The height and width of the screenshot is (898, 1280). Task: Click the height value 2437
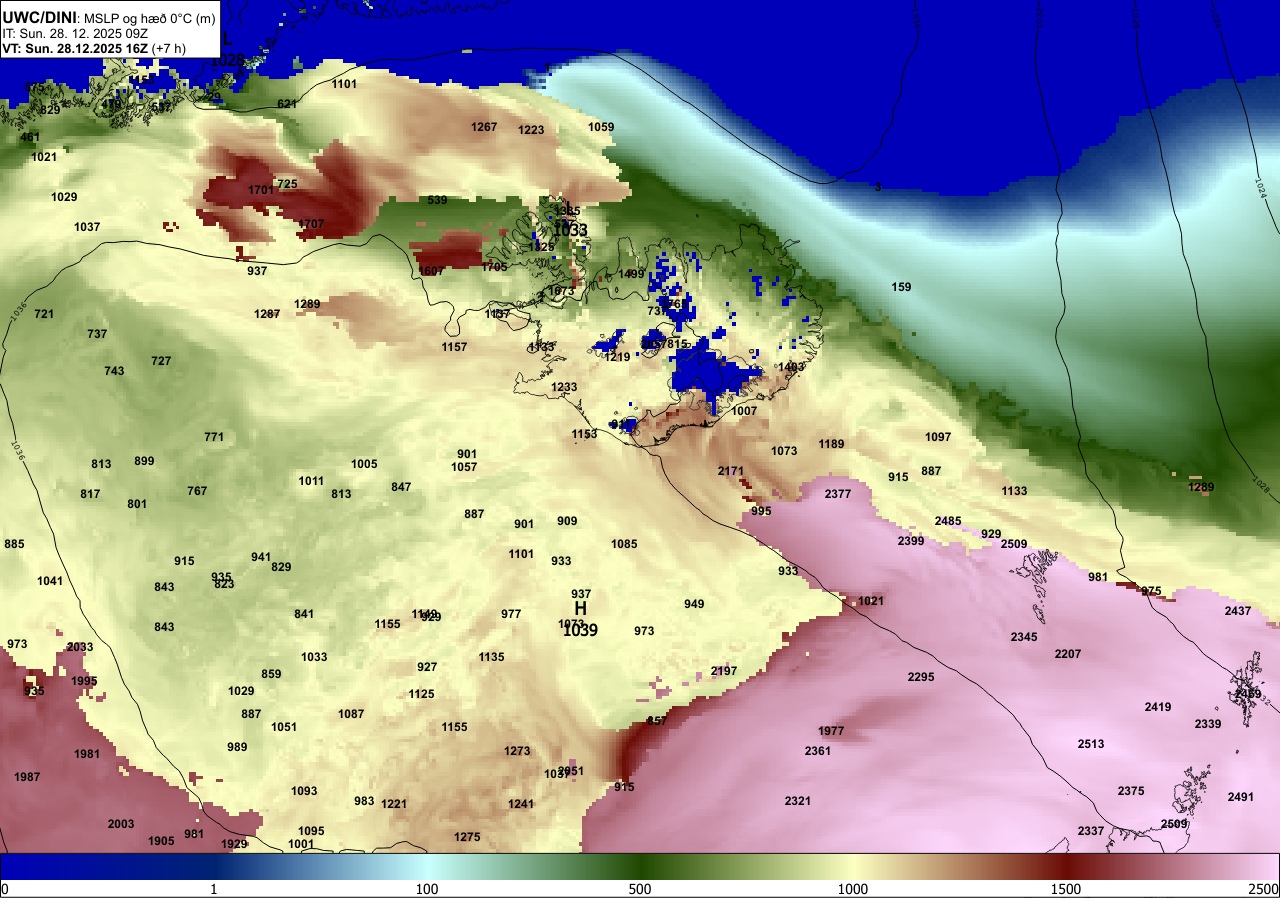click(x=1238, y=611)
